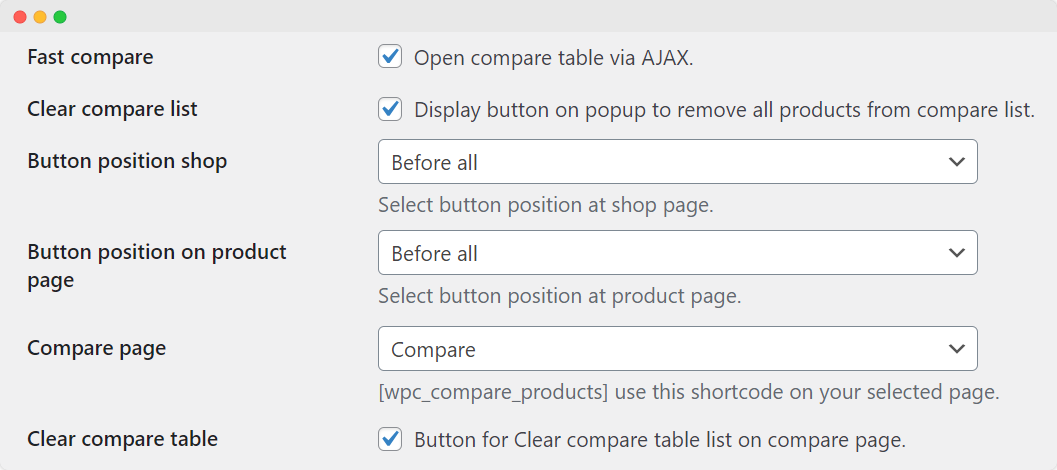Viewport: 1057px width, 470px height.
Task: Click the "Display button on popup" checkbox text
Action: 724,110
